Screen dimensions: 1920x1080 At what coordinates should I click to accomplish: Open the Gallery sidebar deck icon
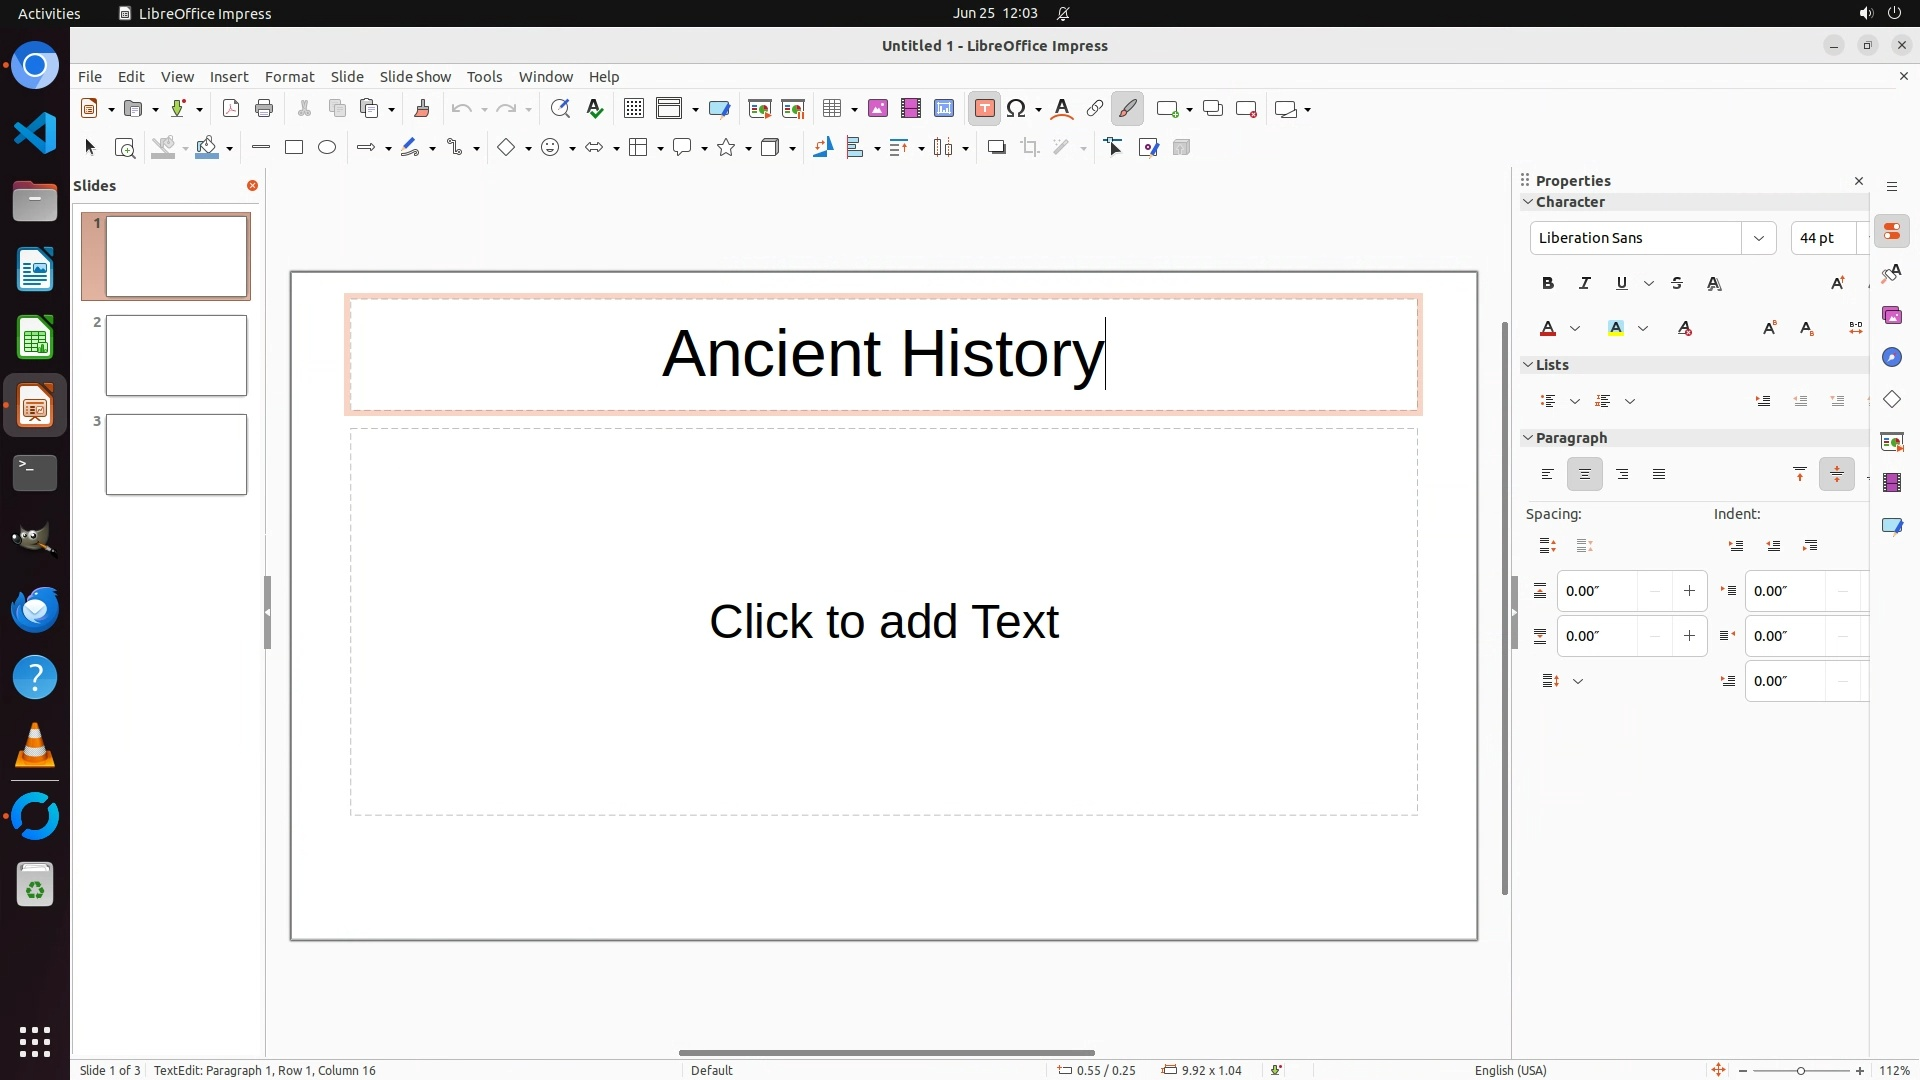1891,316
